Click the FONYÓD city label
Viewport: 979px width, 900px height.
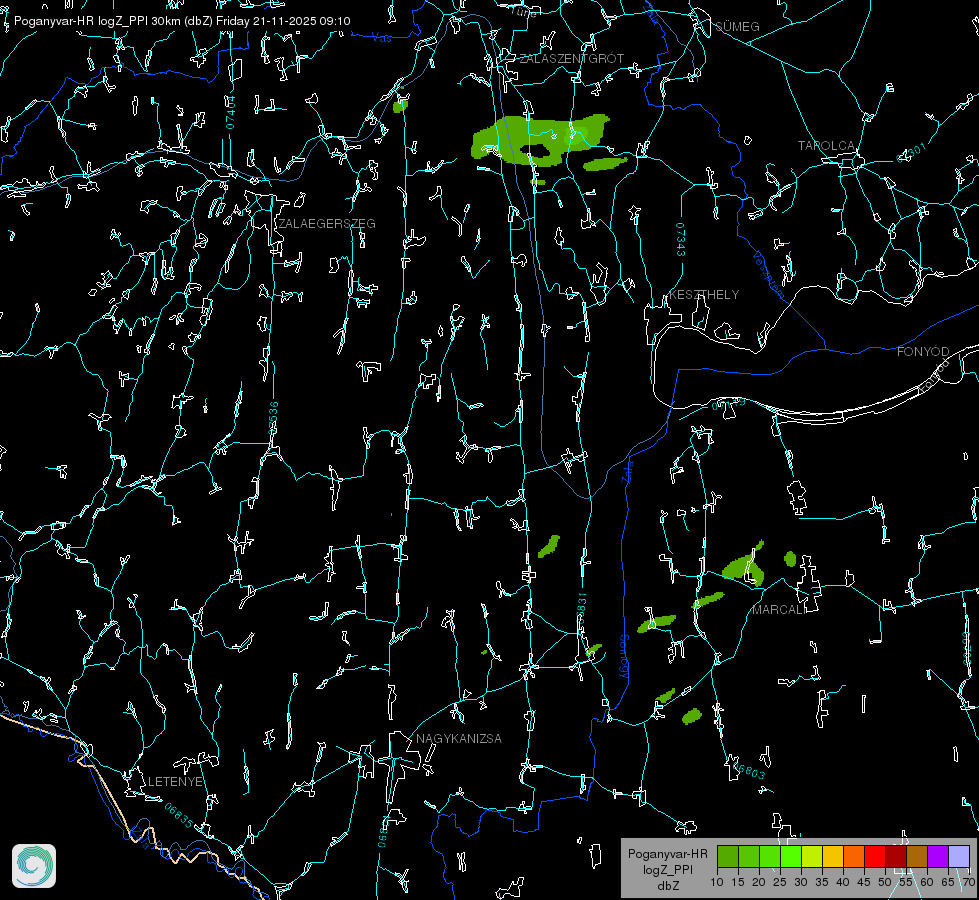pos(923,352)
